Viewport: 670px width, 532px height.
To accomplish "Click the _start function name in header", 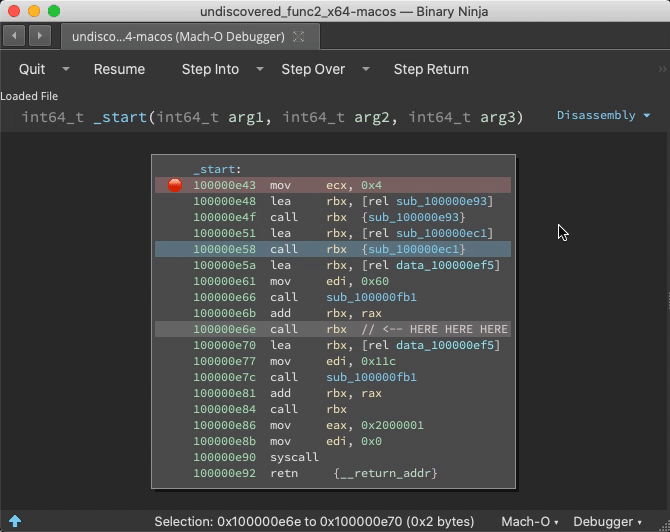I will [120, 117].
